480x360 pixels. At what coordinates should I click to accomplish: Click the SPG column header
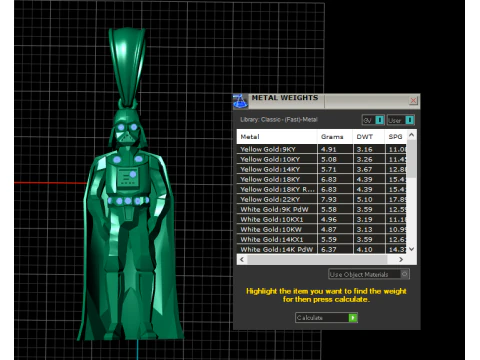point(396,137)
